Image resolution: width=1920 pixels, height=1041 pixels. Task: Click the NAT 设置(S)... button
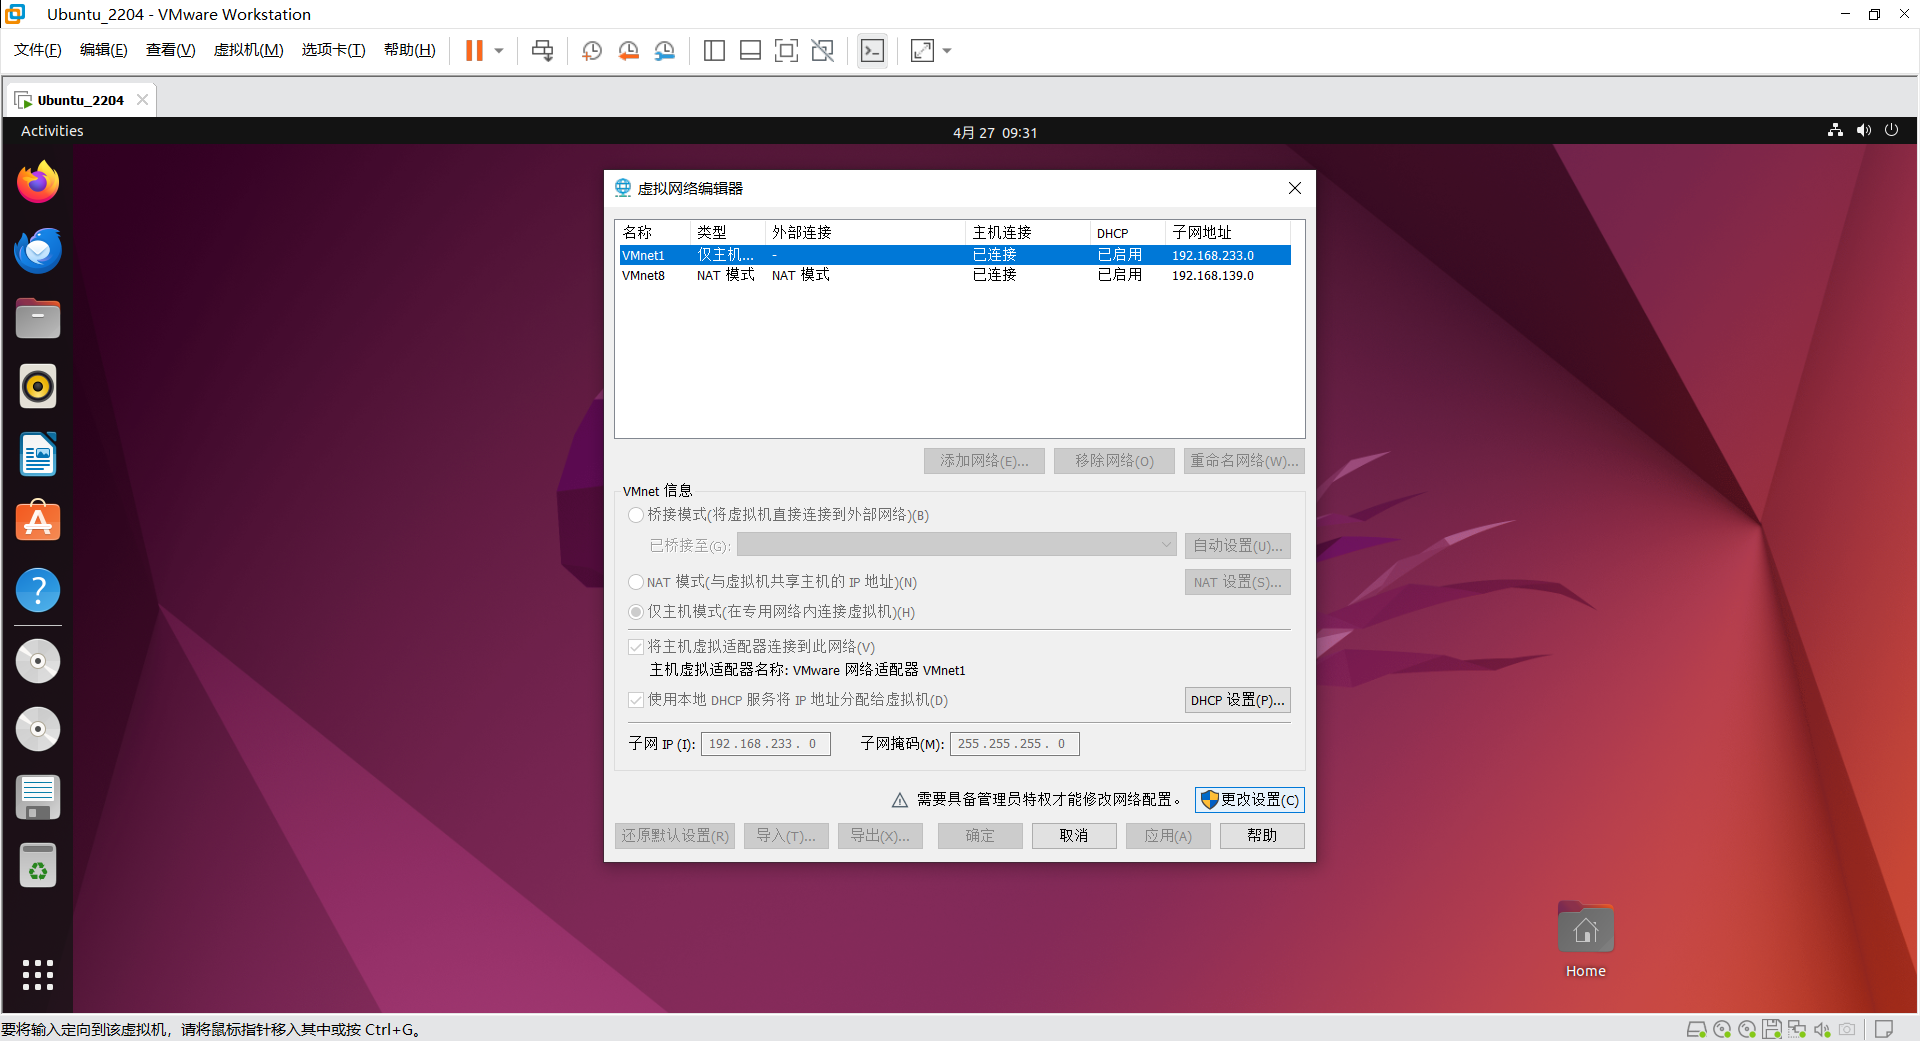(1237, 582)
